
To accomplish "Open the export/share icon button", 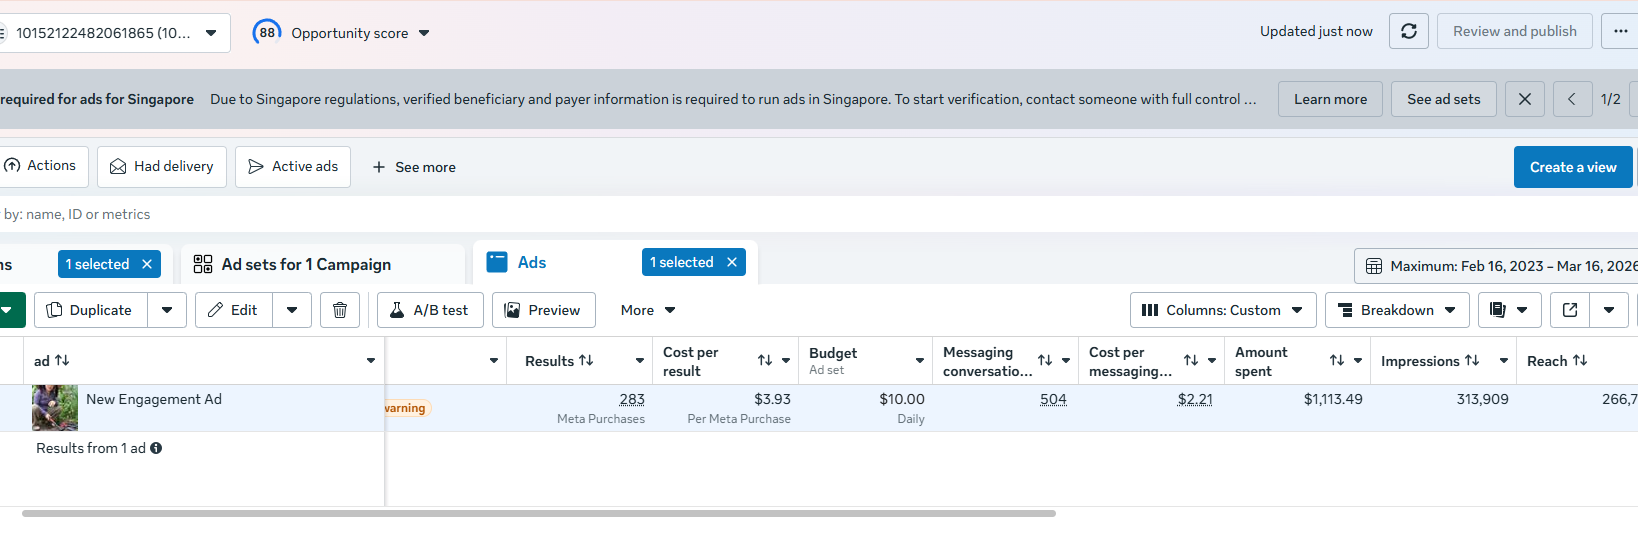I will (x=1570, y=310).
